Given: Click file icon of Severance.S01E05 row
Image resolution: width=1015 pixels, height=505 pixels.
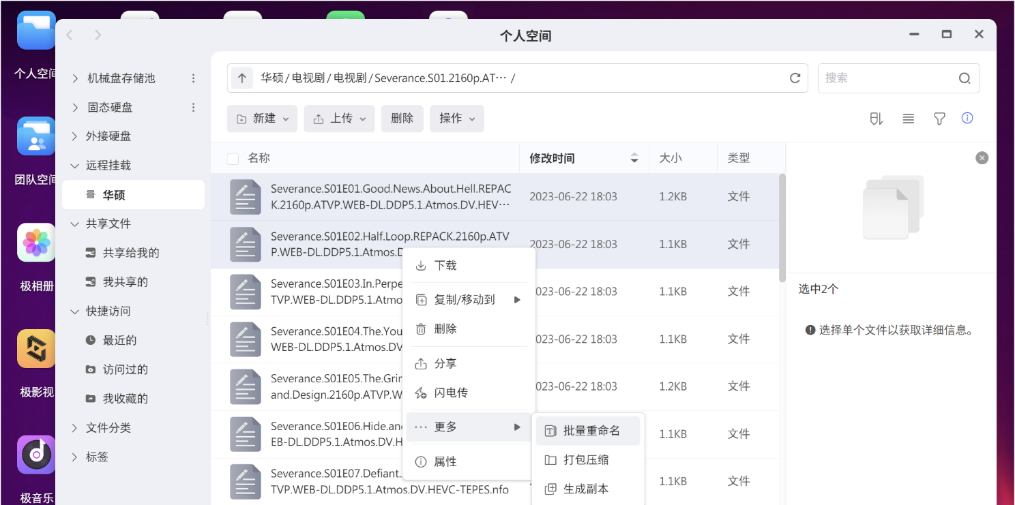Looking at the screenshot, I should (x=245, y=387).
